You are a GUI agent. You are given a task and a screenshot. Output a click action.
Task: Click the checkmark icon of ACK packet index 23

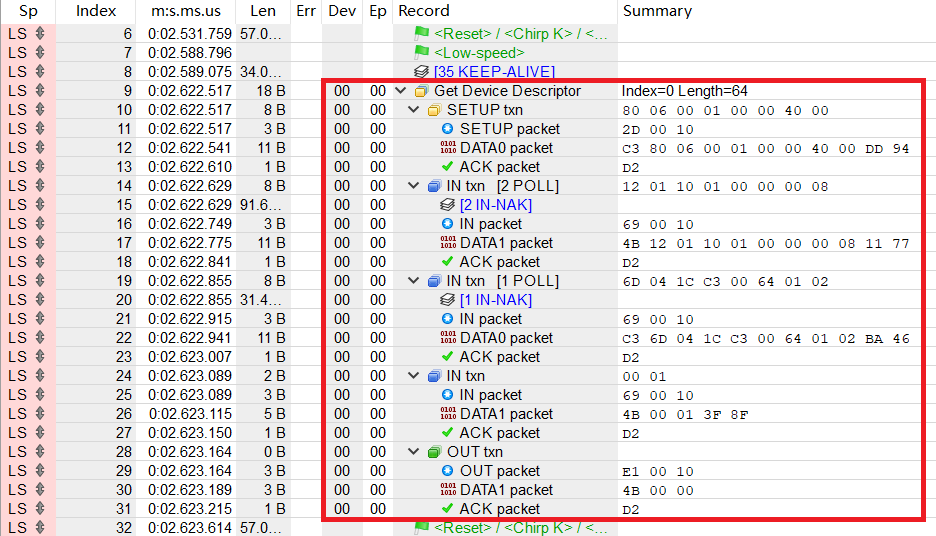pyautogui.click(x=447, y=356)
